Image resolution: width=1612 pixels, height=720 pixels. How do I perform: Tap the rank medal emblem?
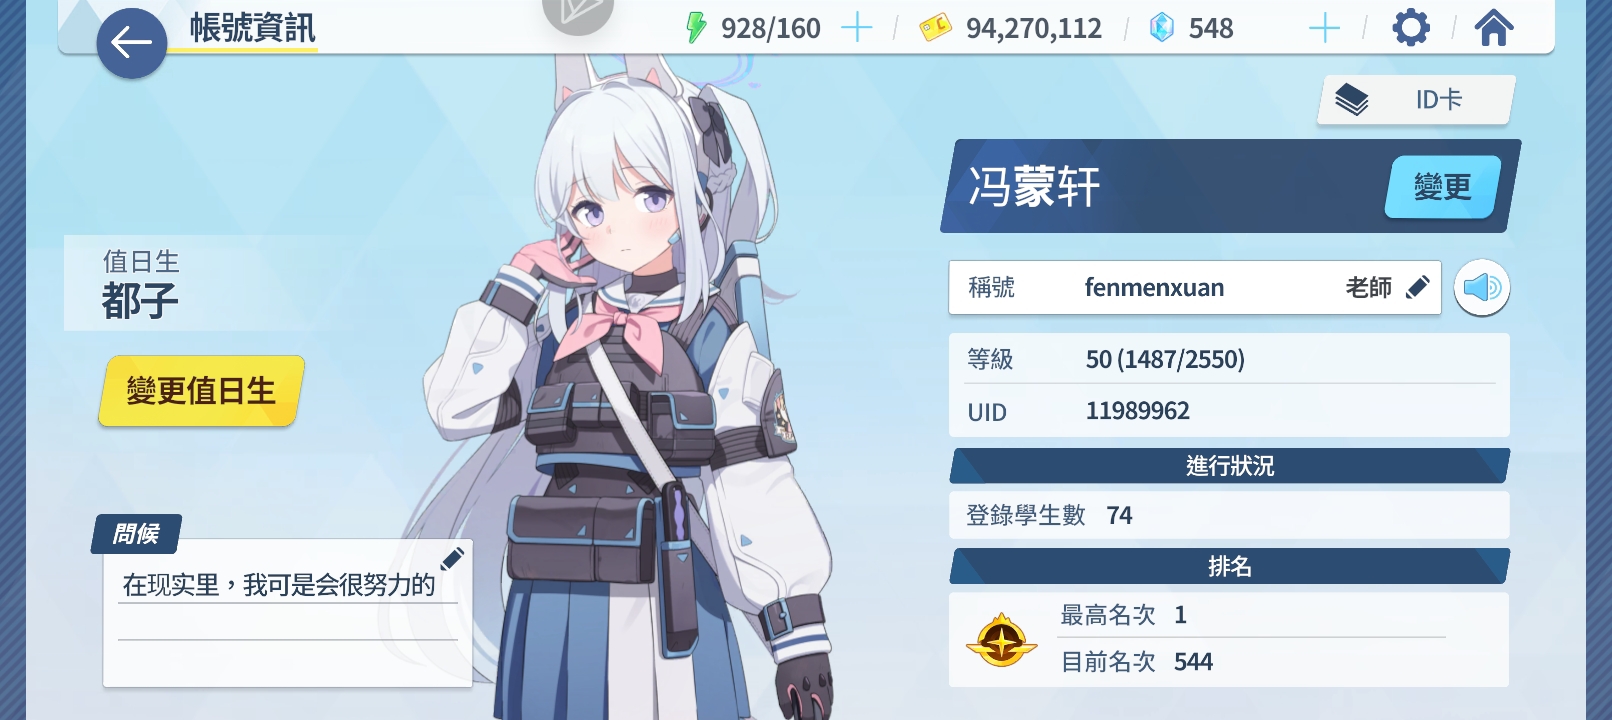click(1001, 640)
